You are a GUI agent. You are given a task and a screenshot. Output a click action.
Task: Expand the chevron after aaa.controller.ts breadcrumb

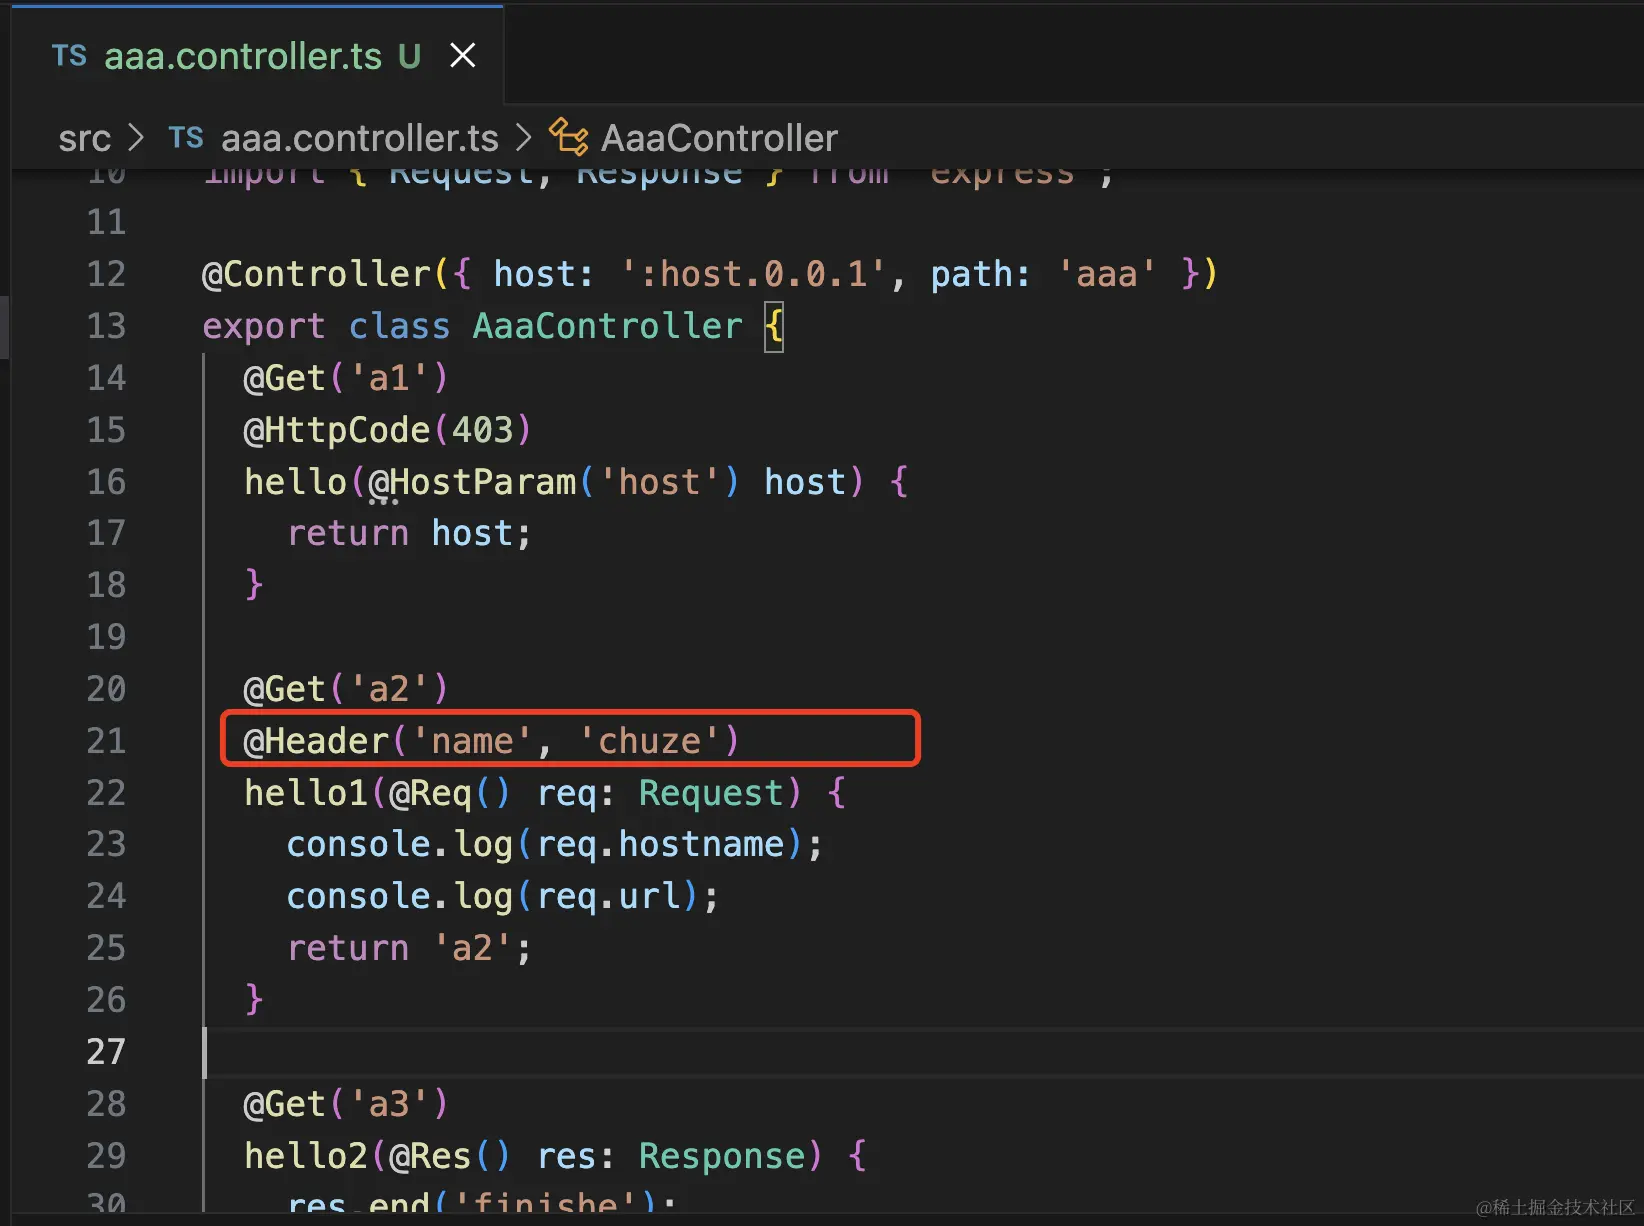coord(523,138)
